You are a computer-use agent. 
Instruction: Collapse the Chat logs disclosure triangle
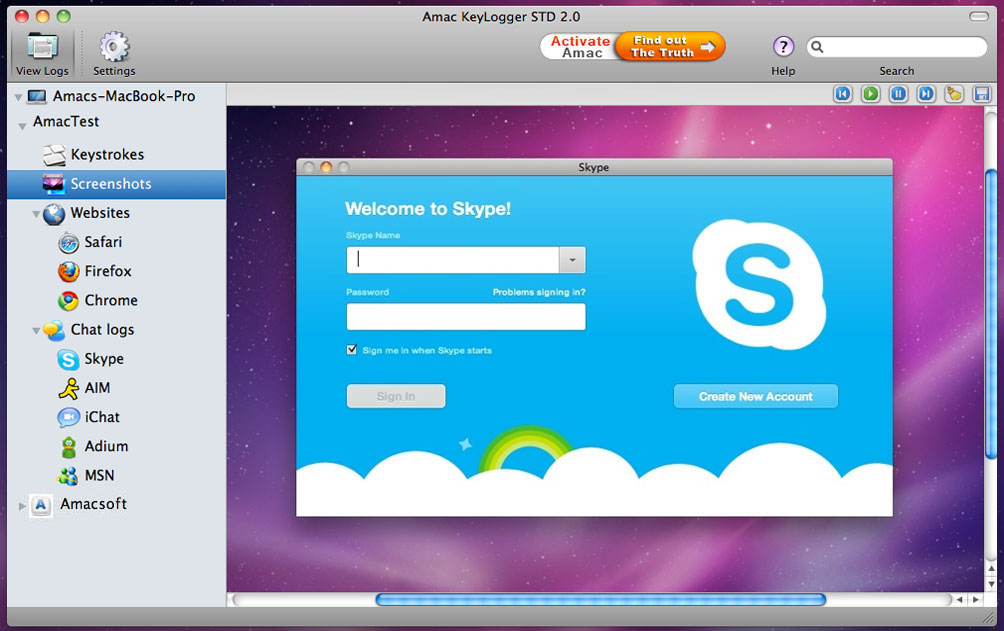coord(36,331)
